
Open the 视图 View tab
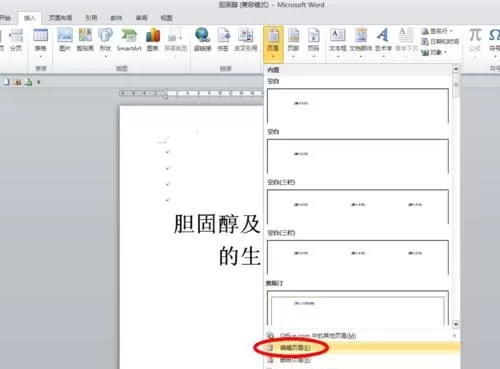click(x=166, y=18)
